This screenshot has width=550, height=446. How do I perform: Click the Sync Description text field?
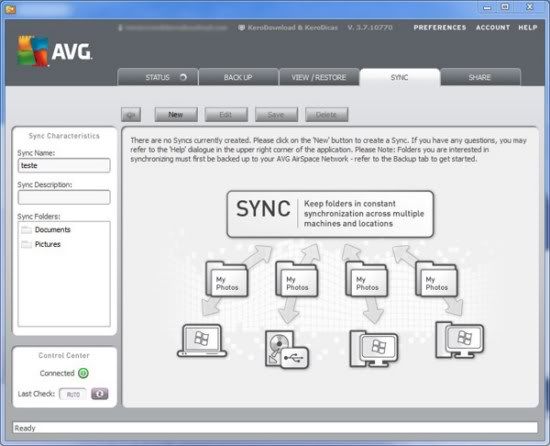point(64,197)
